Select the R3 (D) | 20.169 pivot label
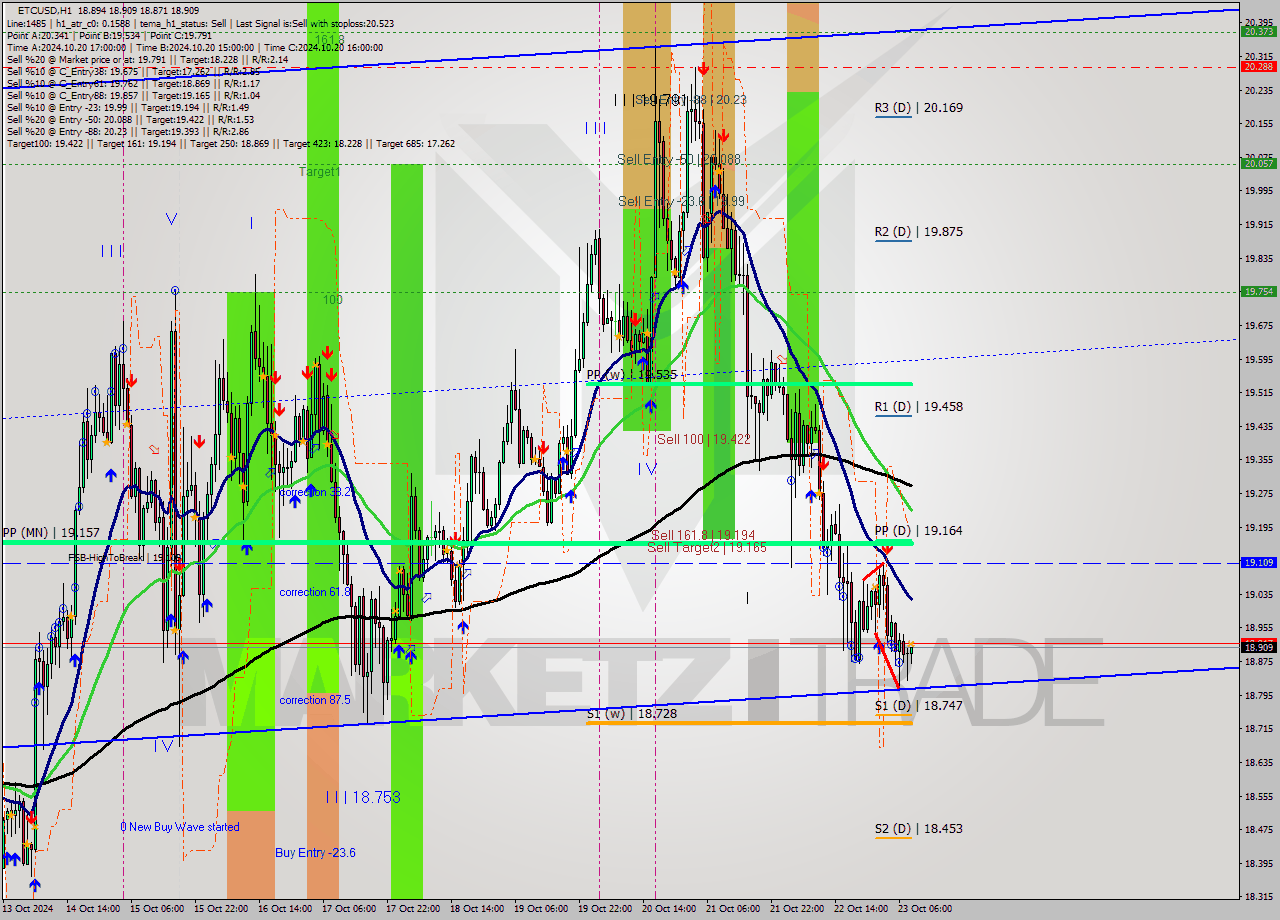 tap(919, 107)
